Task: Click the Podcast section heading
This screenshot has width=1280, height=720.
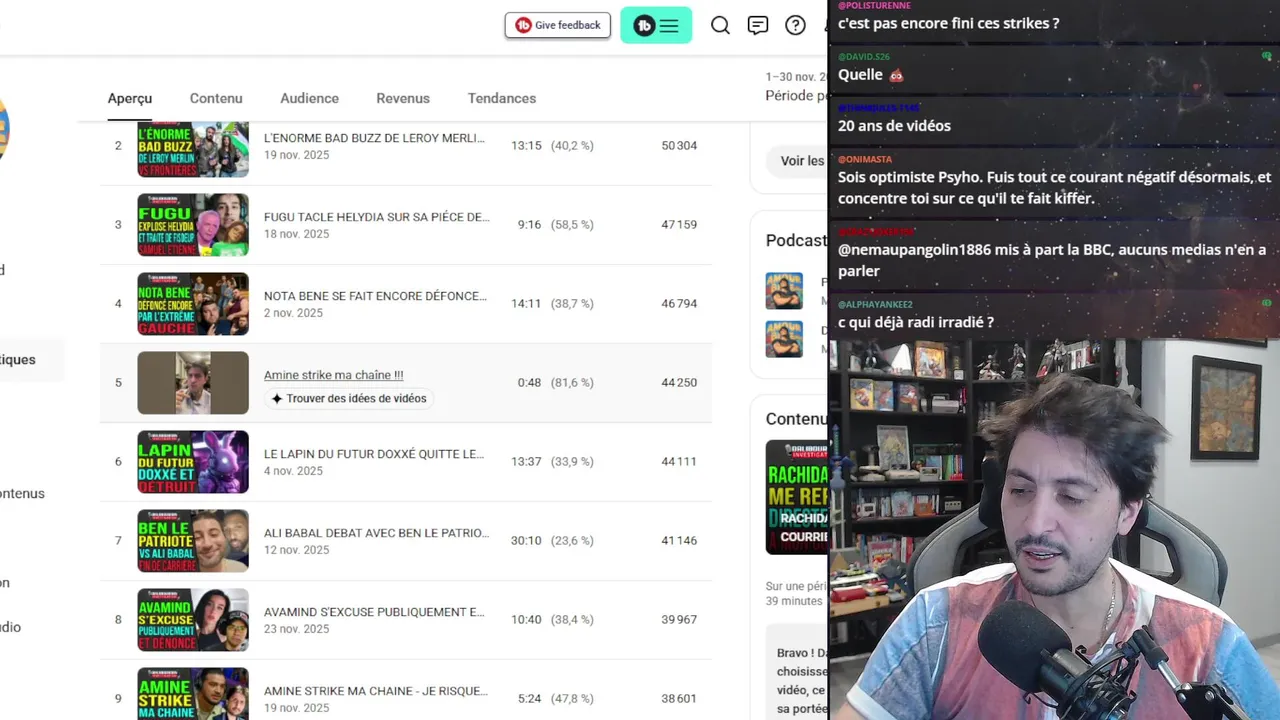Action: point(796,240)
